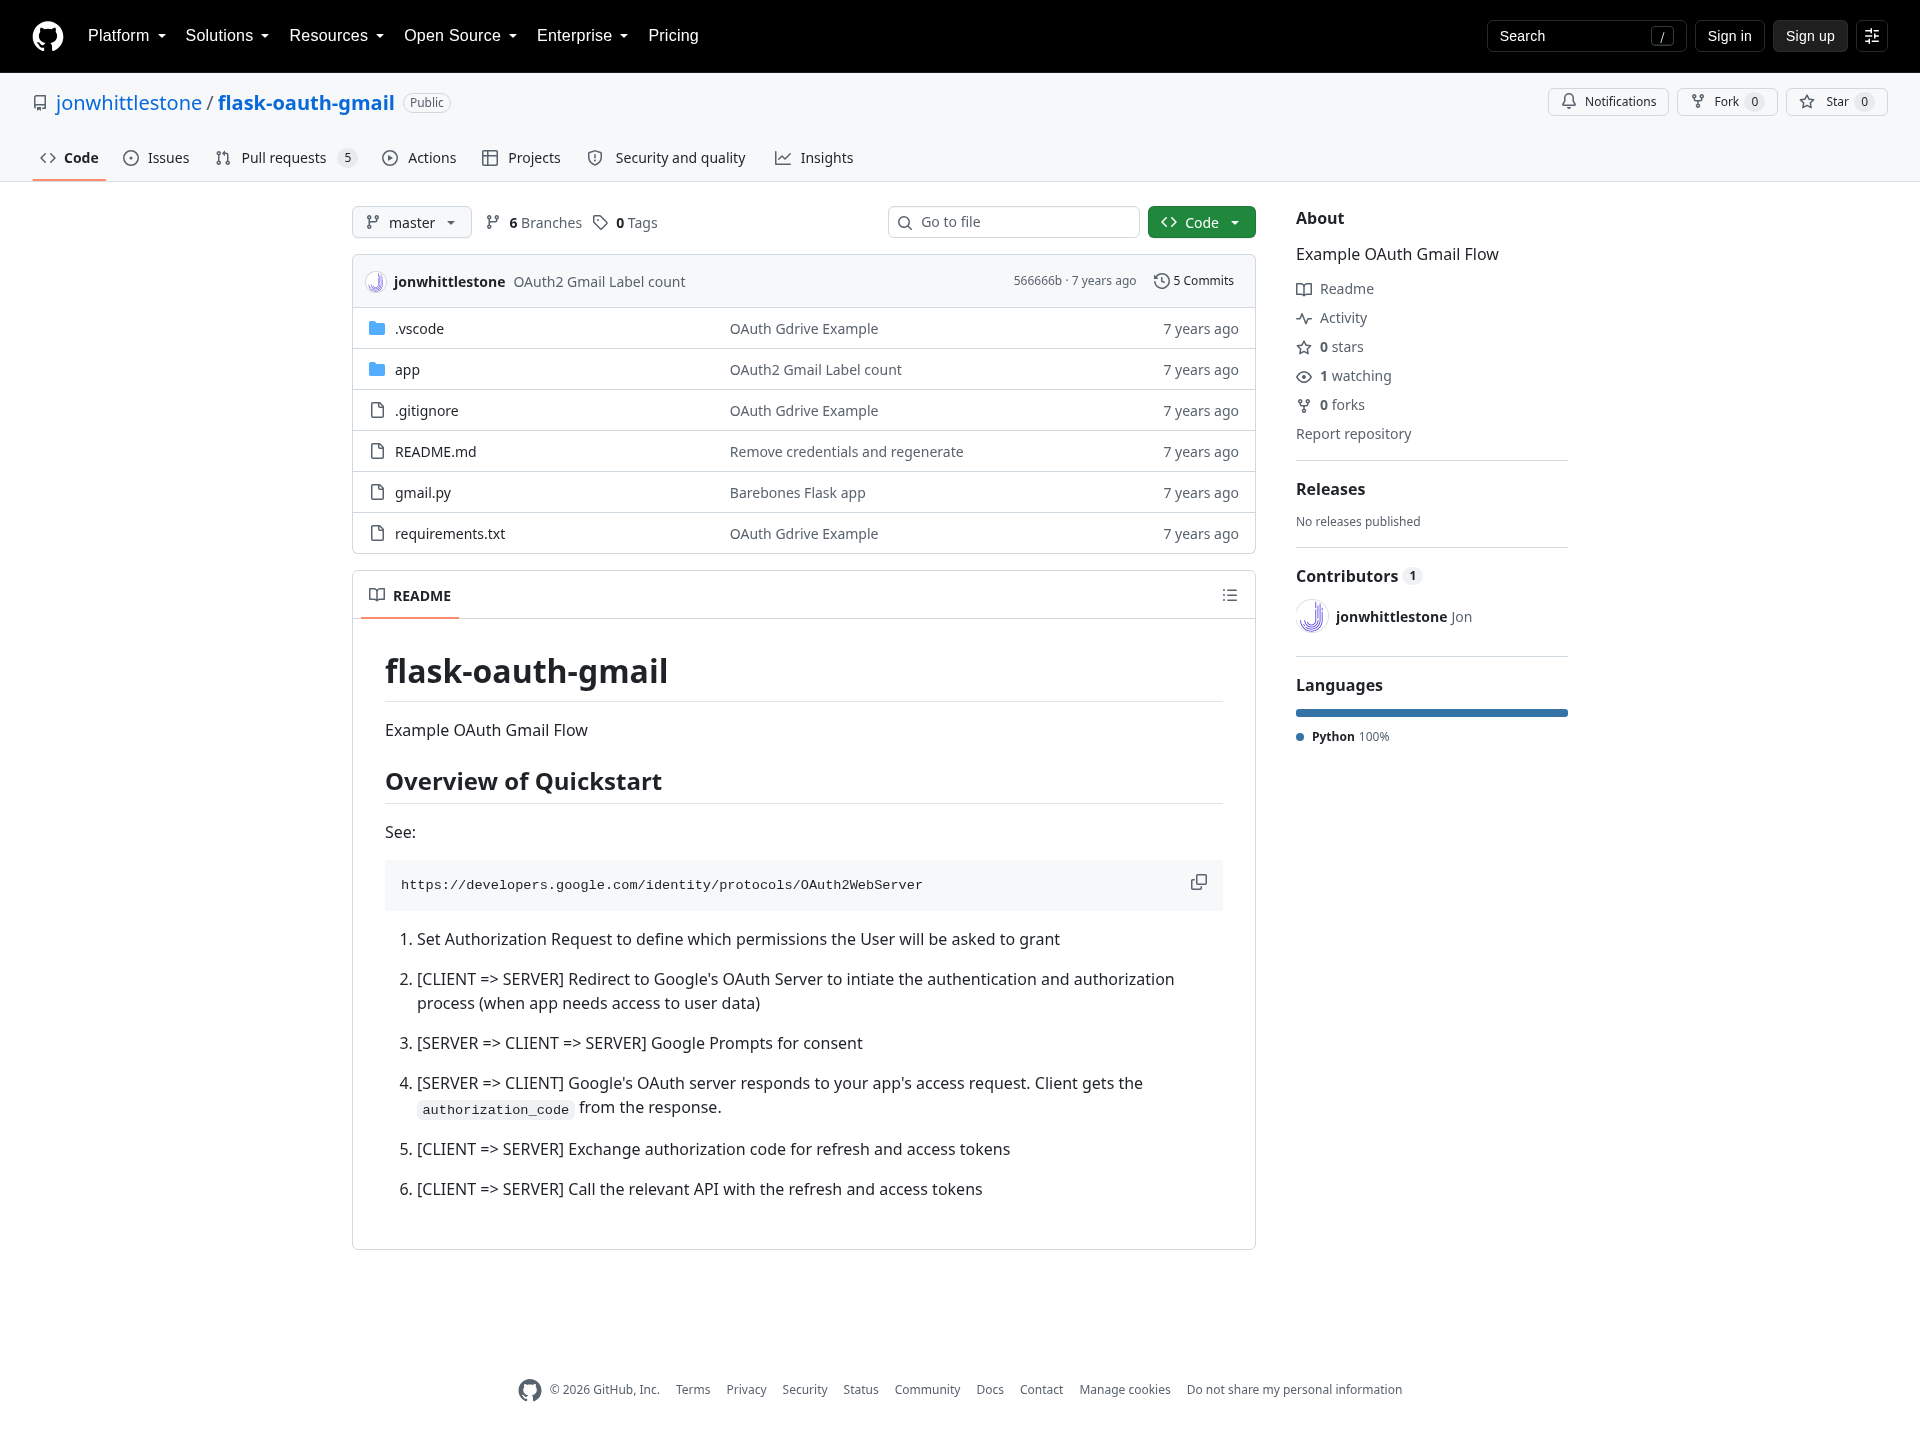Click the Notifications bell button

coord(1608,102)
